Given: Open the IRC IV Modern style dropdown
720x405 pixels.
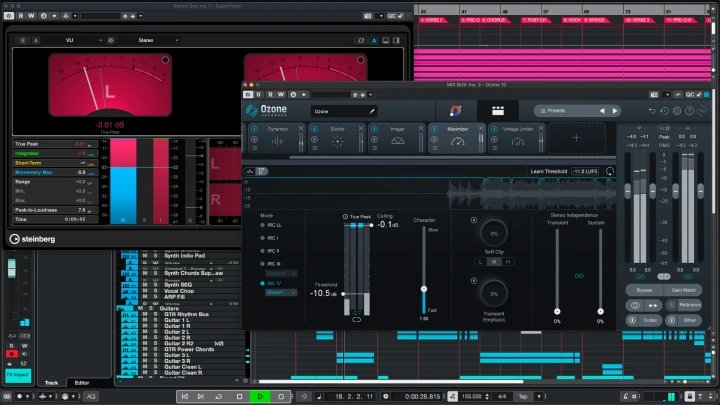Looking at the screenshot, I should coord(281,292).
